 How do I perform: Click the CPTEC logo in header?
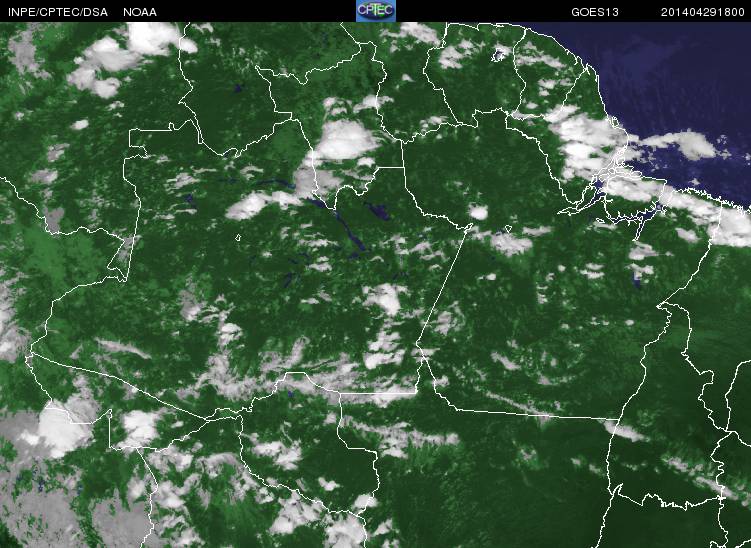point(376,11)
